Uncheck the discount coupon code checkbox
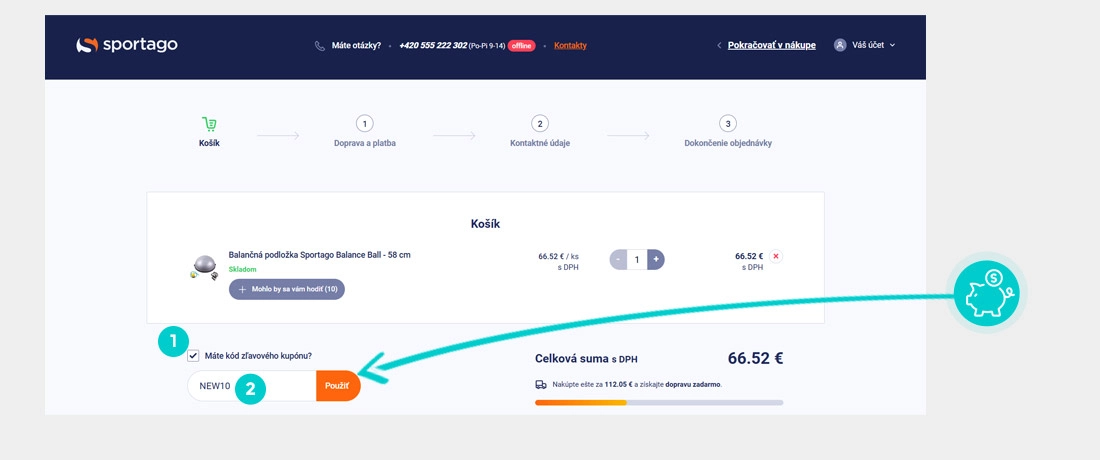1100x460 pixels. 193,355
